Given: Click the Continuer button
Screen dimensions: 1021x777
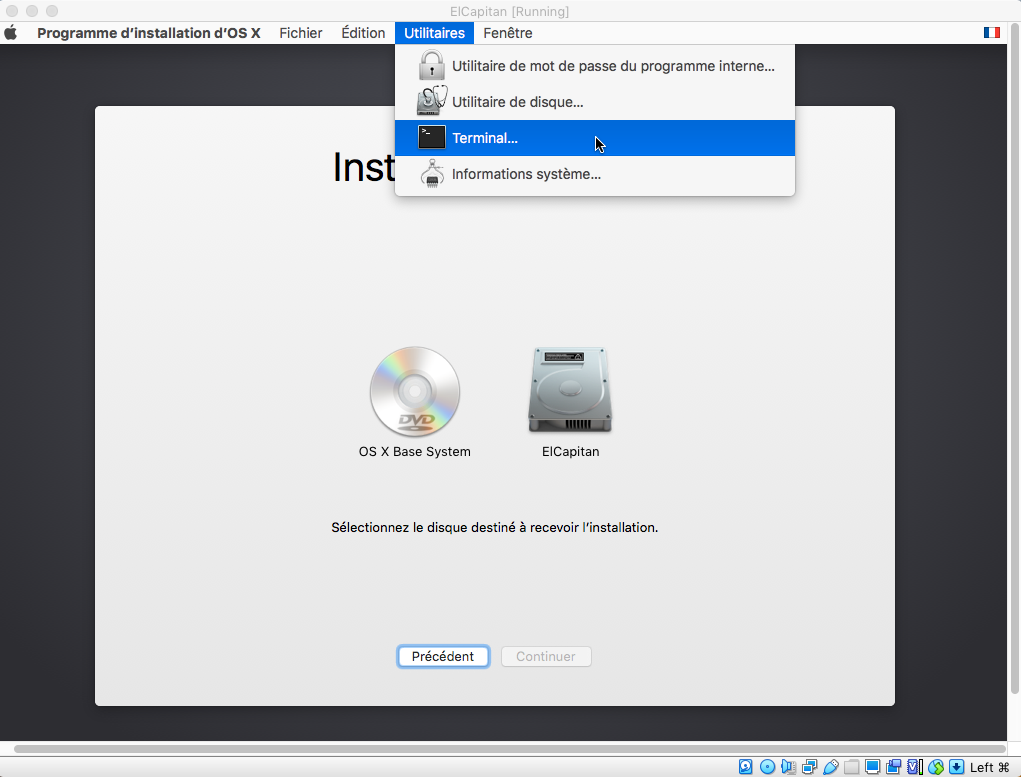Looking at the screenshot, I should [x=546, y=657].
